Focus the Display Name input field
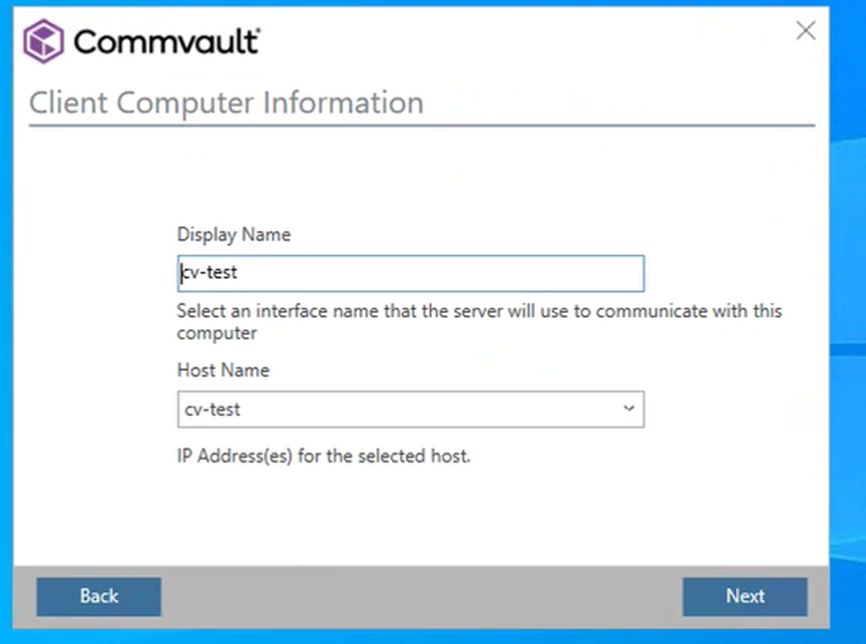Viewport: 866px width, 644px height. tap(411, 273)
